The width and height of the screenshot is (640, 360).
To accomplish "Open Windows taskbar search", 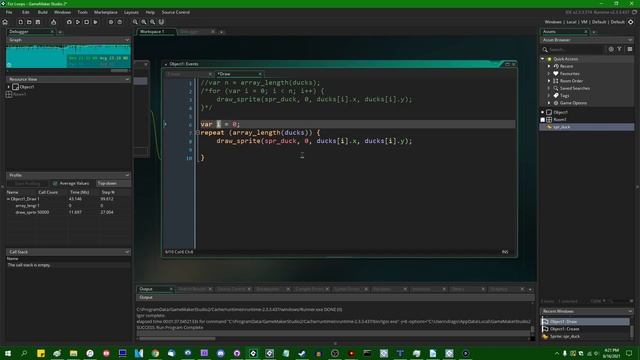I will [24, 353].
